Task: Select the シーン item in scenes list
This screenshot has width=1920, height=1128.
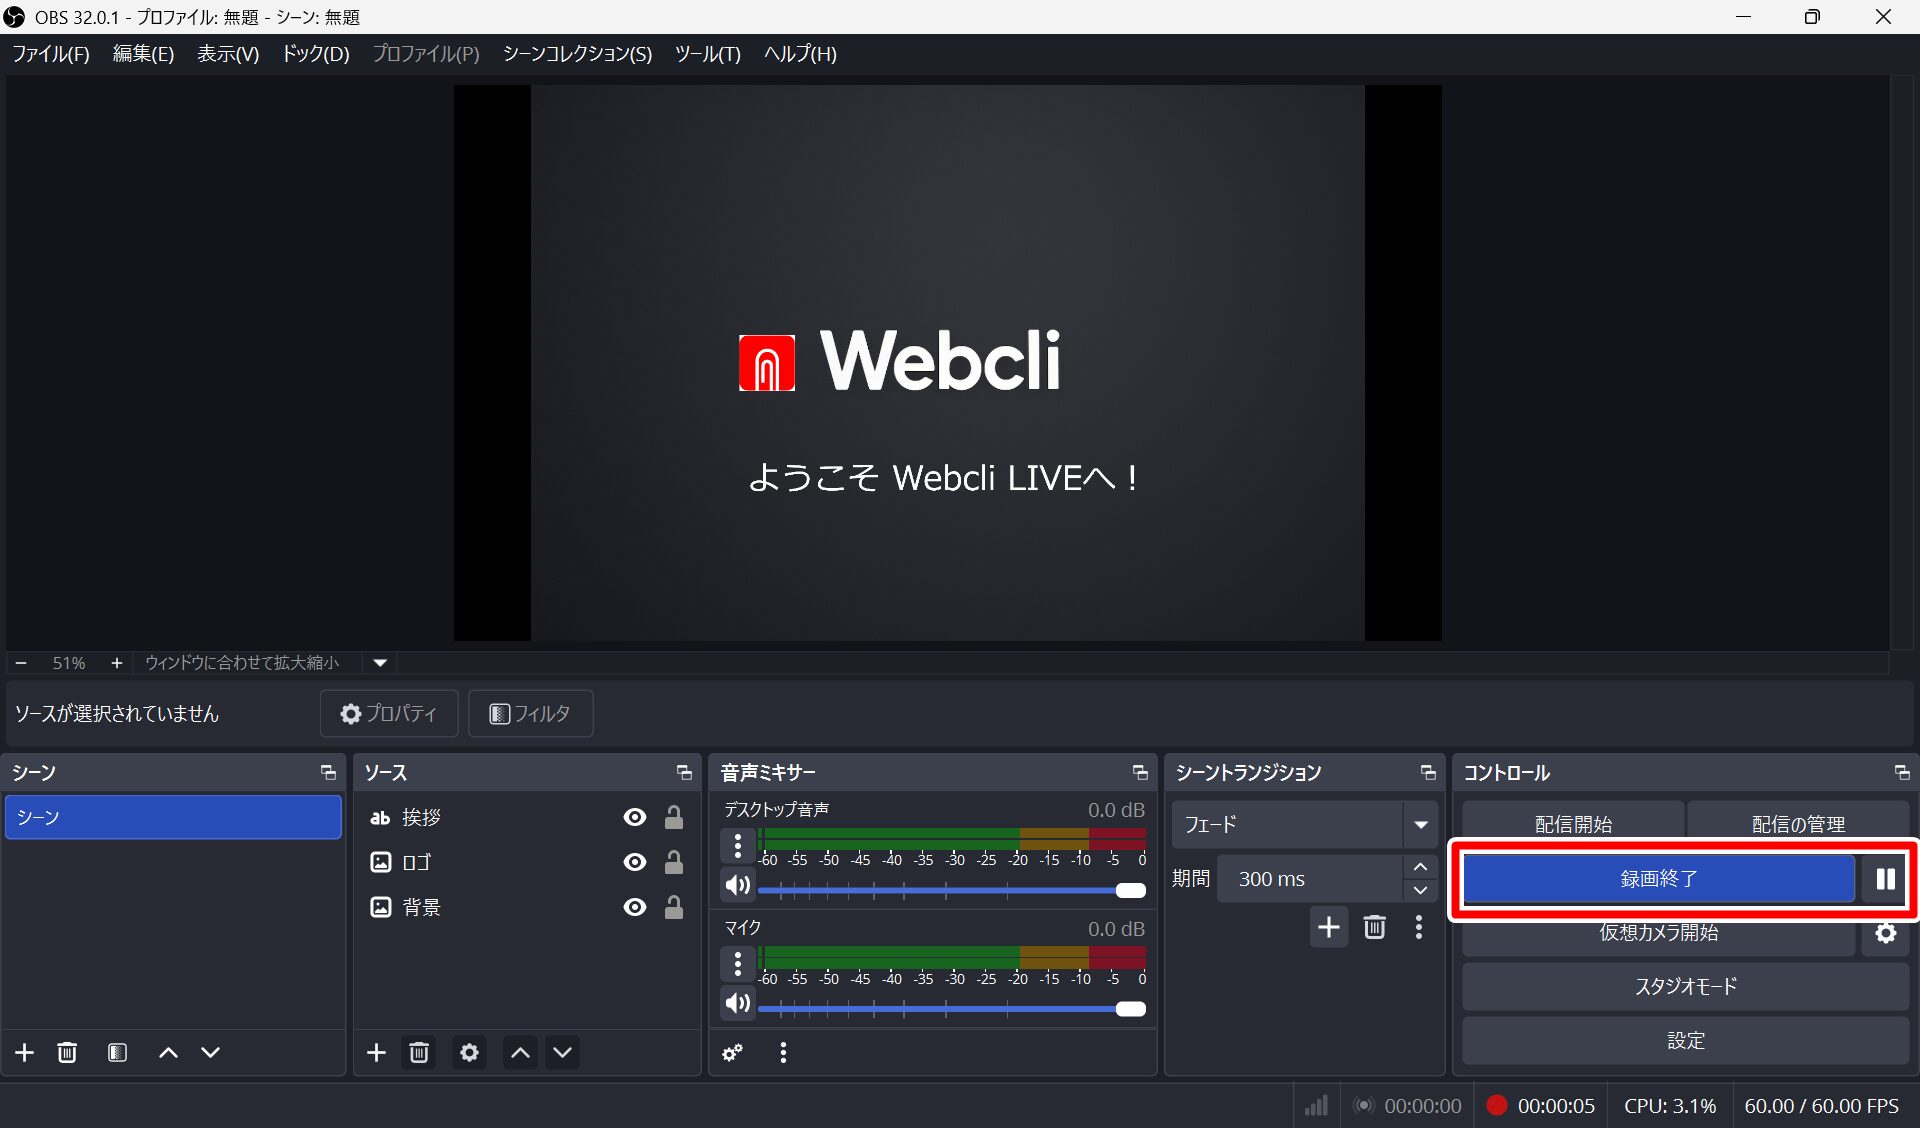Action: coord(172,817)
